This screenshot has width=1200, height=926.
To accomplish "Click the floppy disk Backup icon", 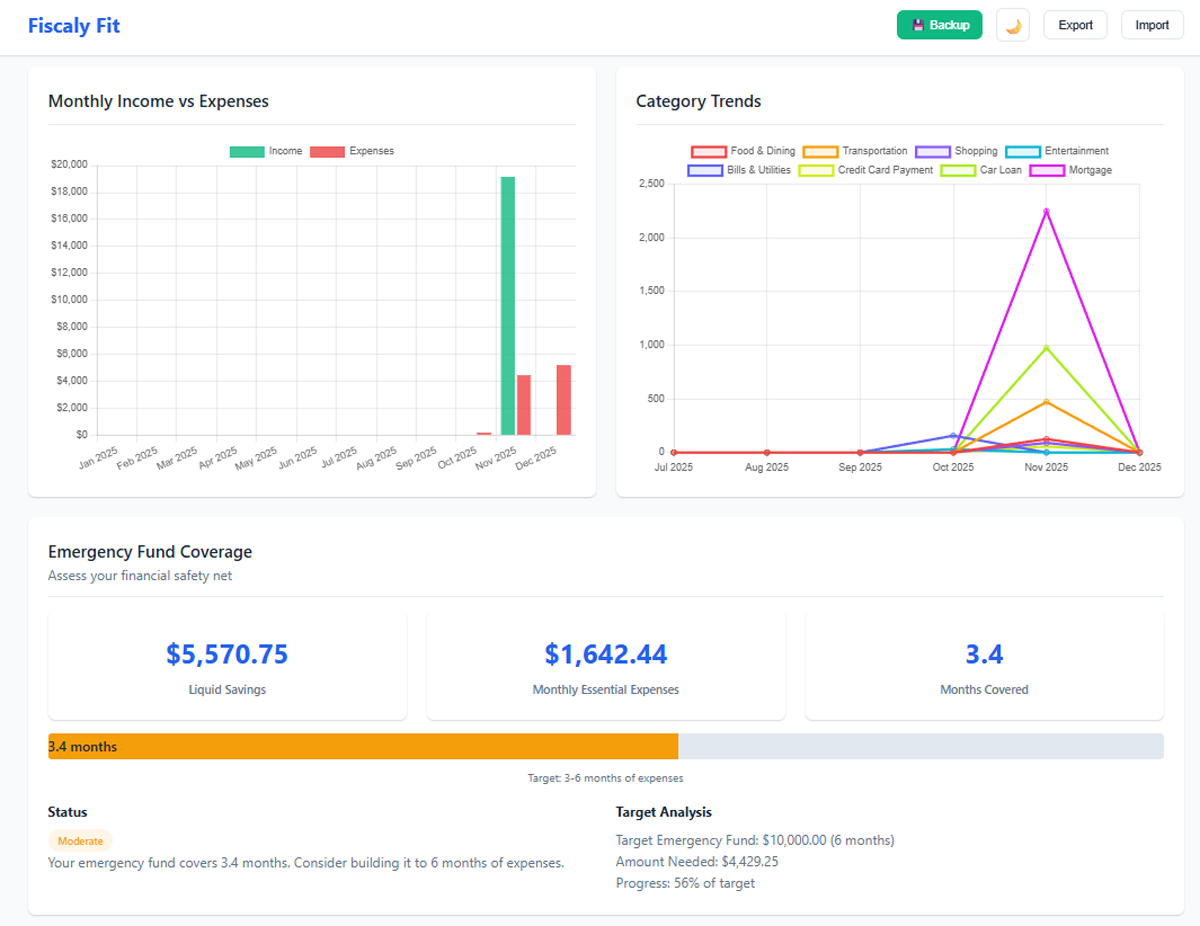I will 919,24.
